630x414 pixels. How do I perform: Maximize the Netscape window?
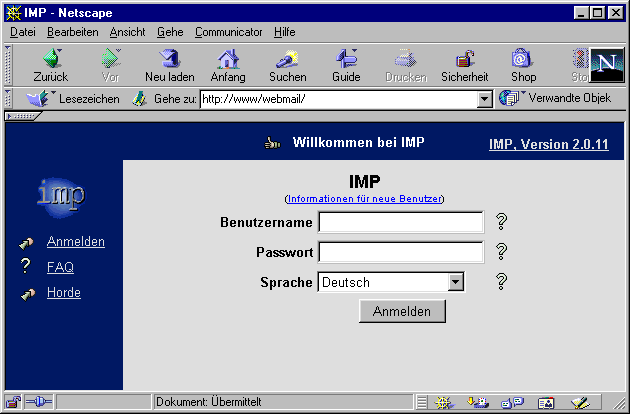pyautogui.click(x=597, y=13)
